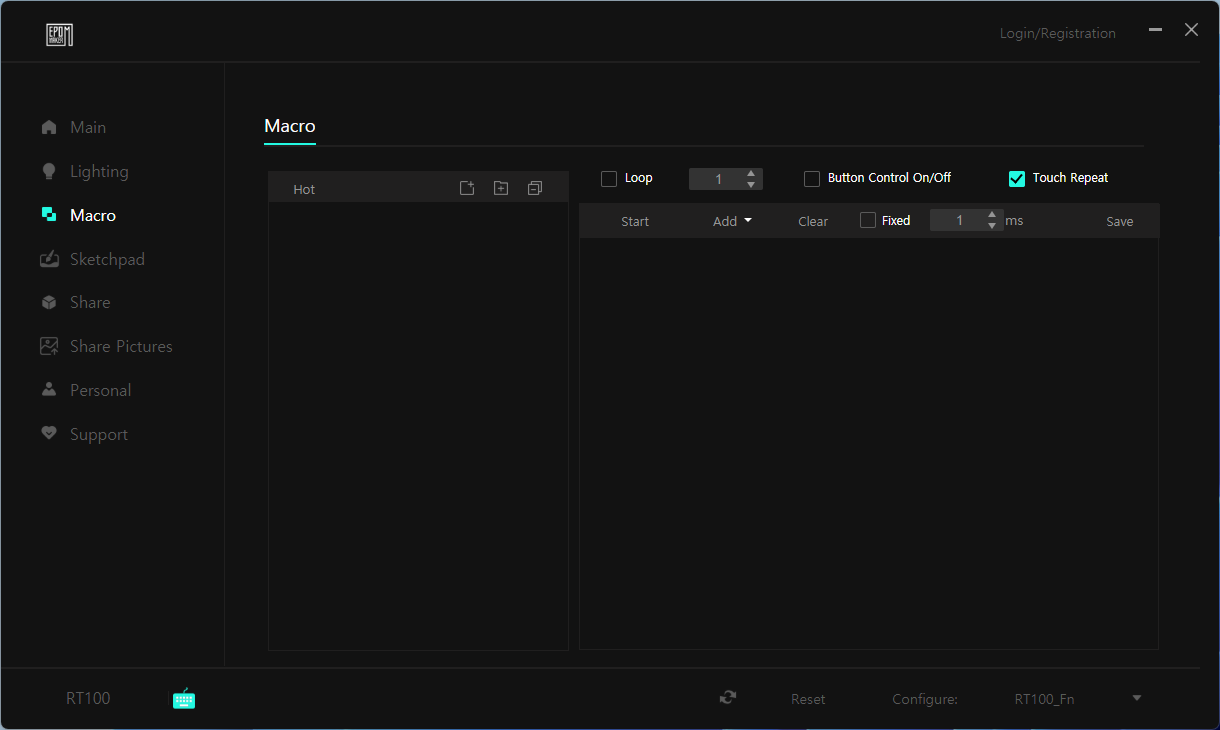Click the Clear button
This screenshot has height=730, width=1220.
click(x=813, y=221)
